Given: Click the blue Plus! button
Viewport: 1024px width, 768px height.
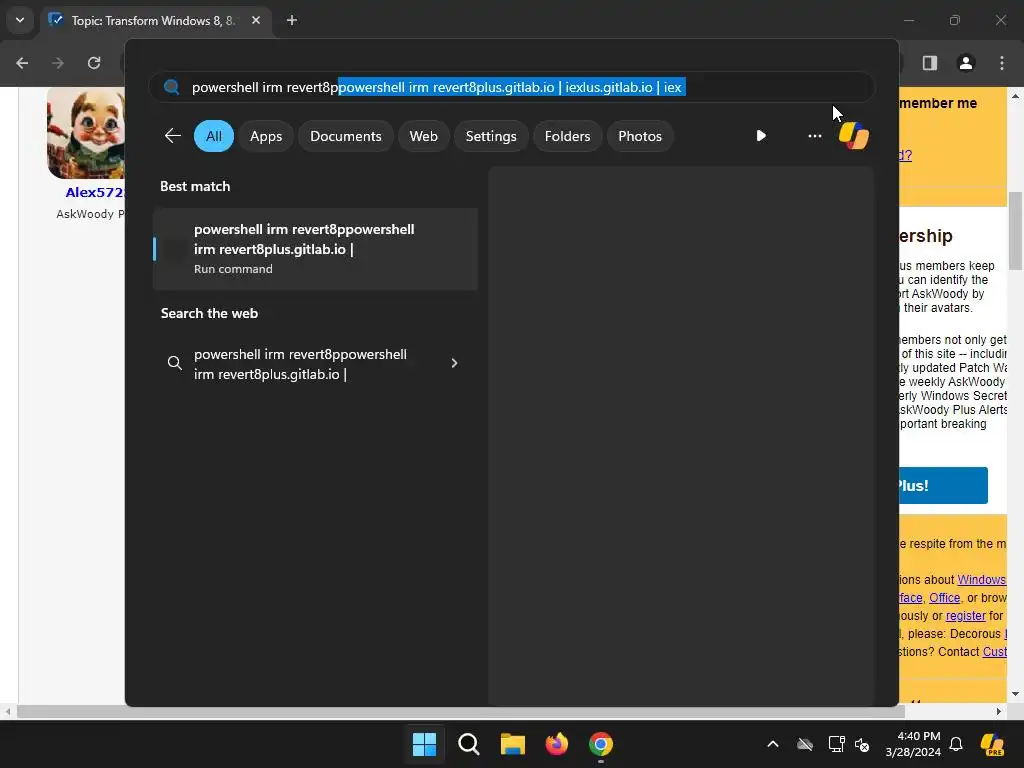Looking at the screenshot, I should [944, 485].
